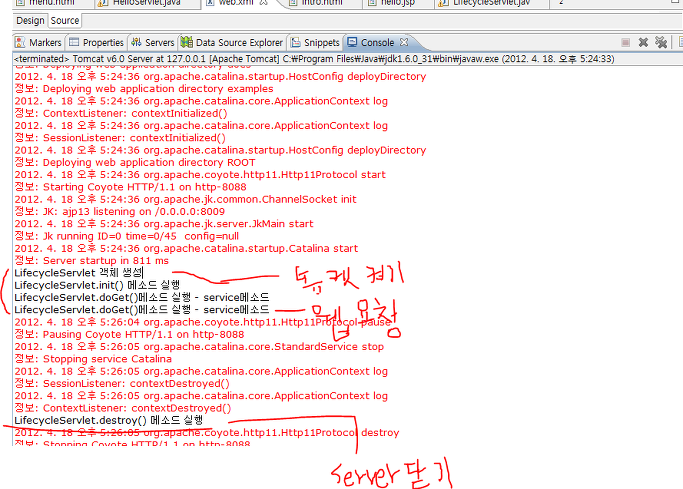Open the Servers view tab
This screenshot has width=683, height=489.
[153, 42]
